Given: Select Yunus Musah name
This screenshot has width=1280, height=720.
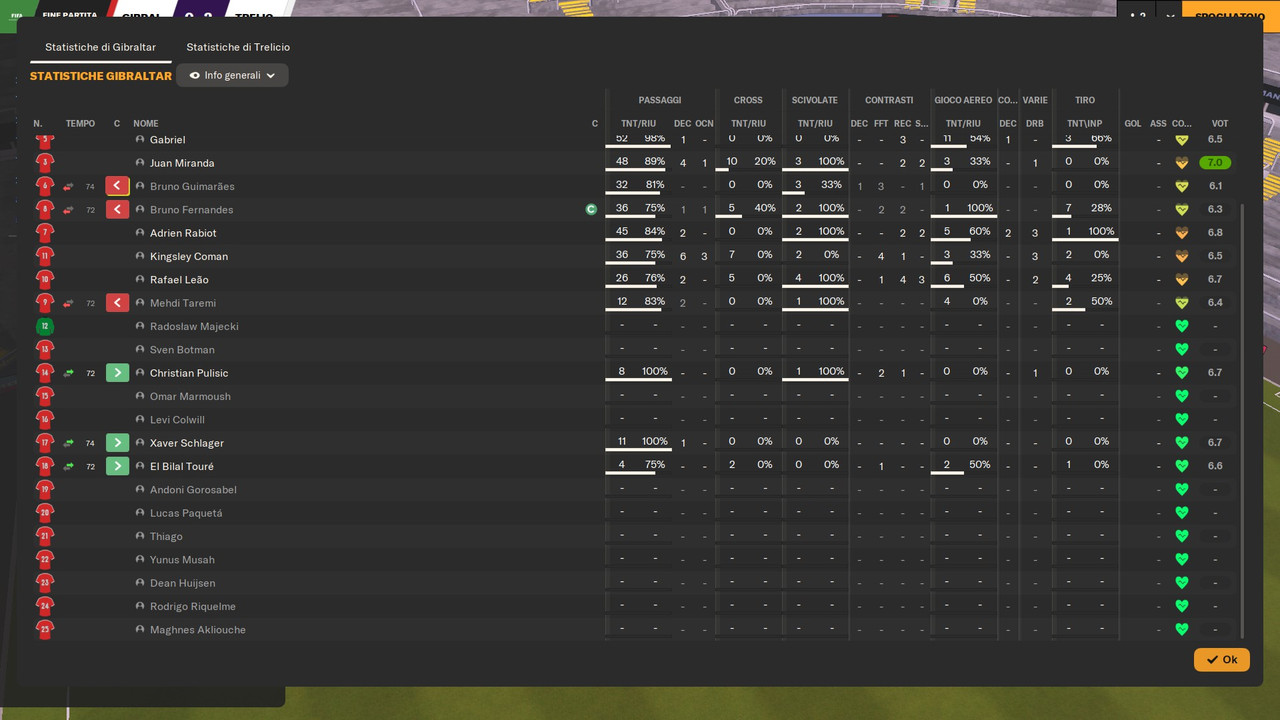Looking at the screenshot, I should pos(182,560).
